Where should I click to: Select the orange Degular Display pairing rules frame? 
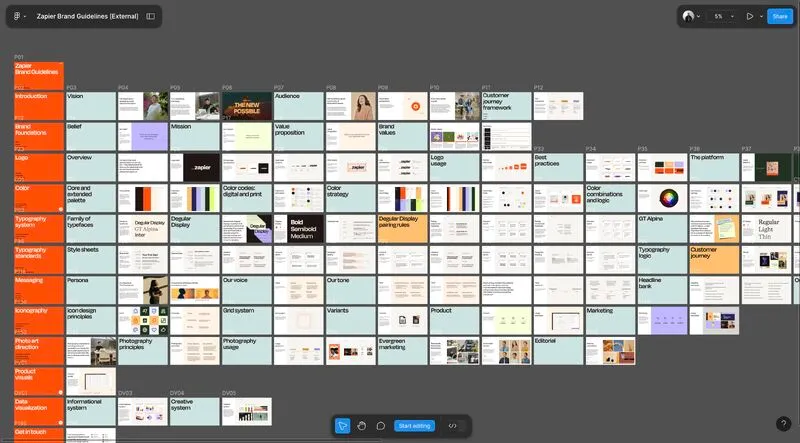tap(402, 229)
